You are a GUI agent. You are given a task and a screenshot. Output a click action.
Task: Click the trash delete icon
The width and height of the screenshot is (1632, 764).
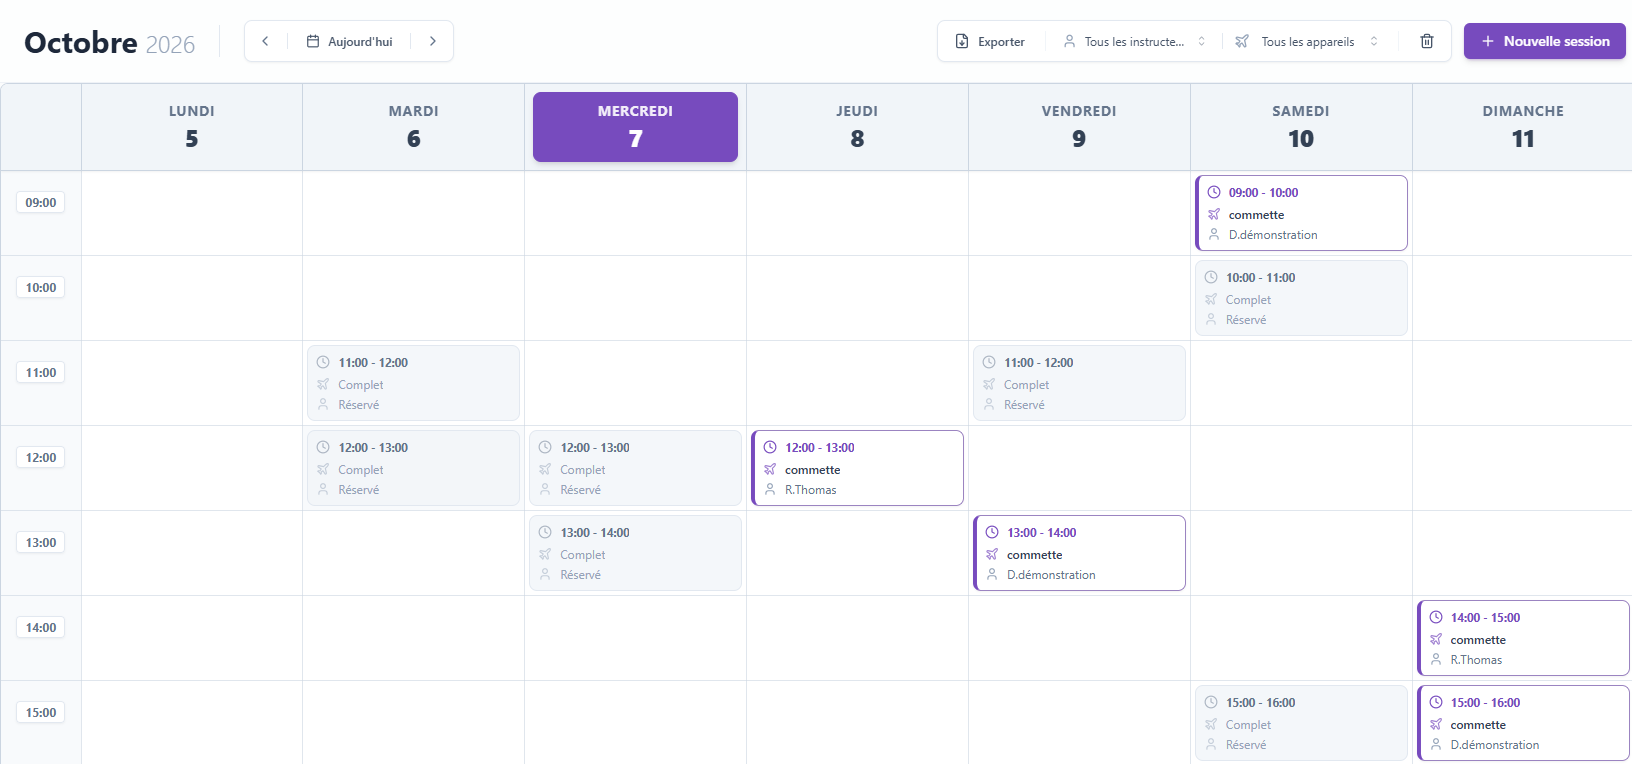click(x=1427, y=41)
